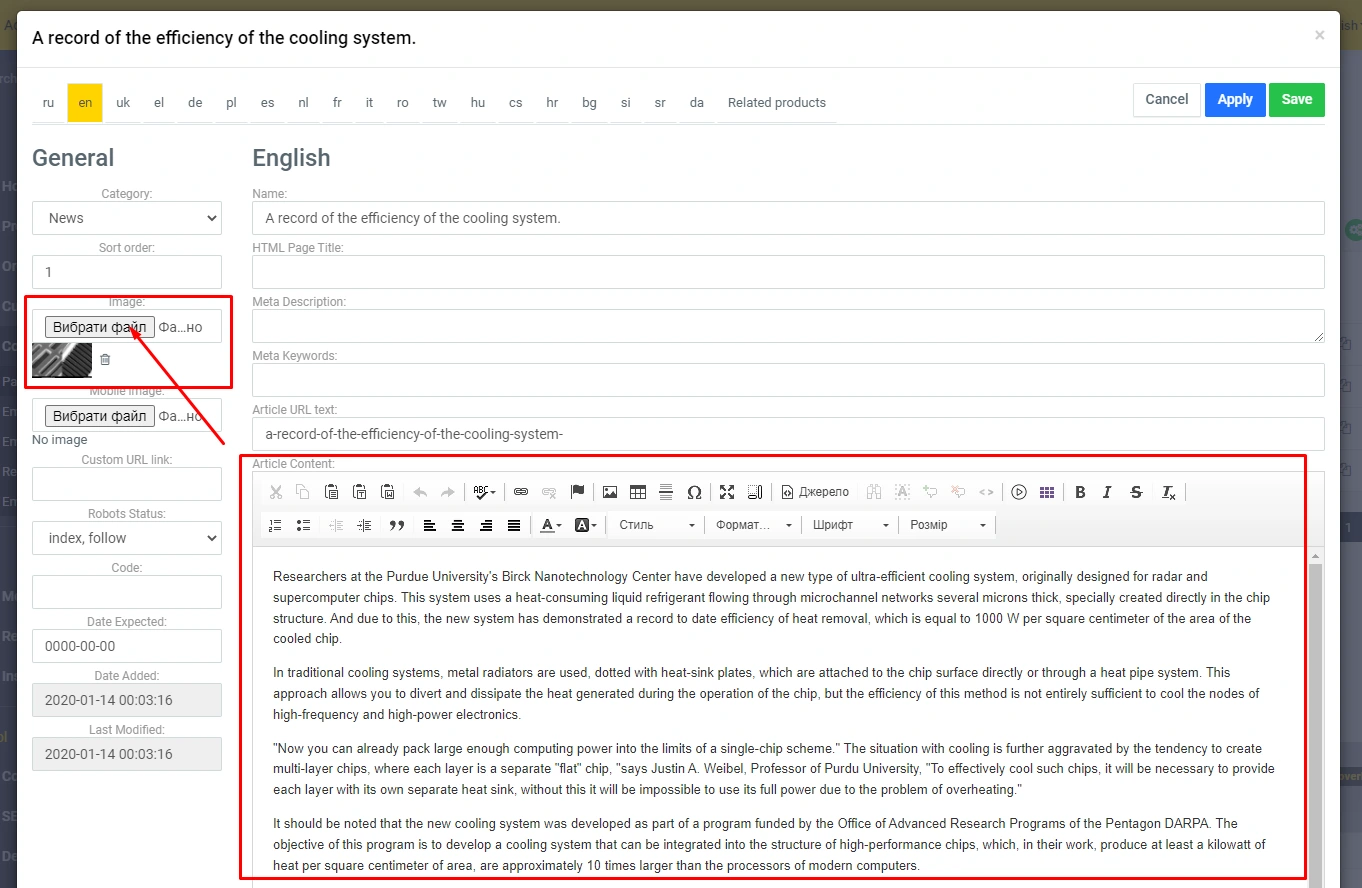1362x888 pixels.
Task: Toggle strikethrough formatting in the editor
Action: (1136, 492)
